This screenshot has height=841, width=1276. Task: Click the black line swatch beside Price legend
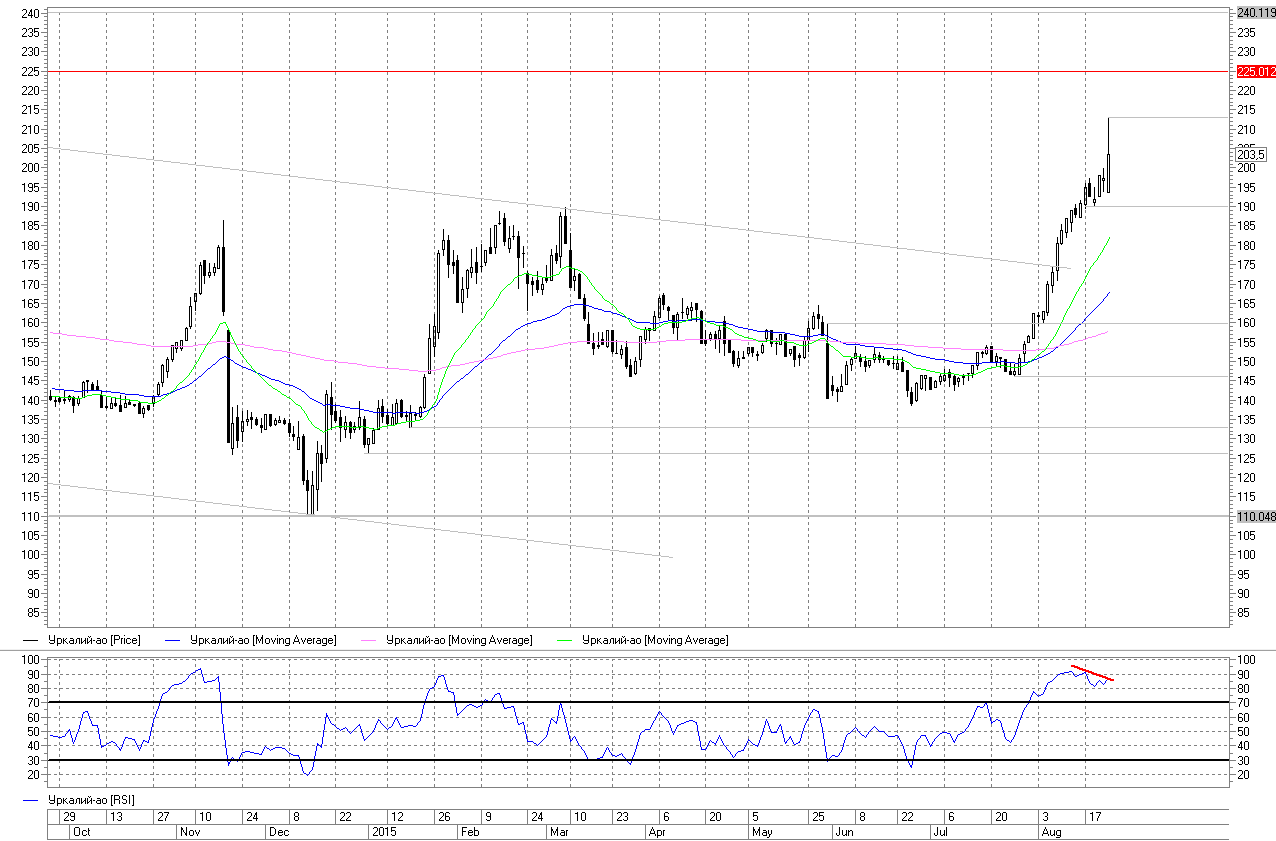[32, 640]
